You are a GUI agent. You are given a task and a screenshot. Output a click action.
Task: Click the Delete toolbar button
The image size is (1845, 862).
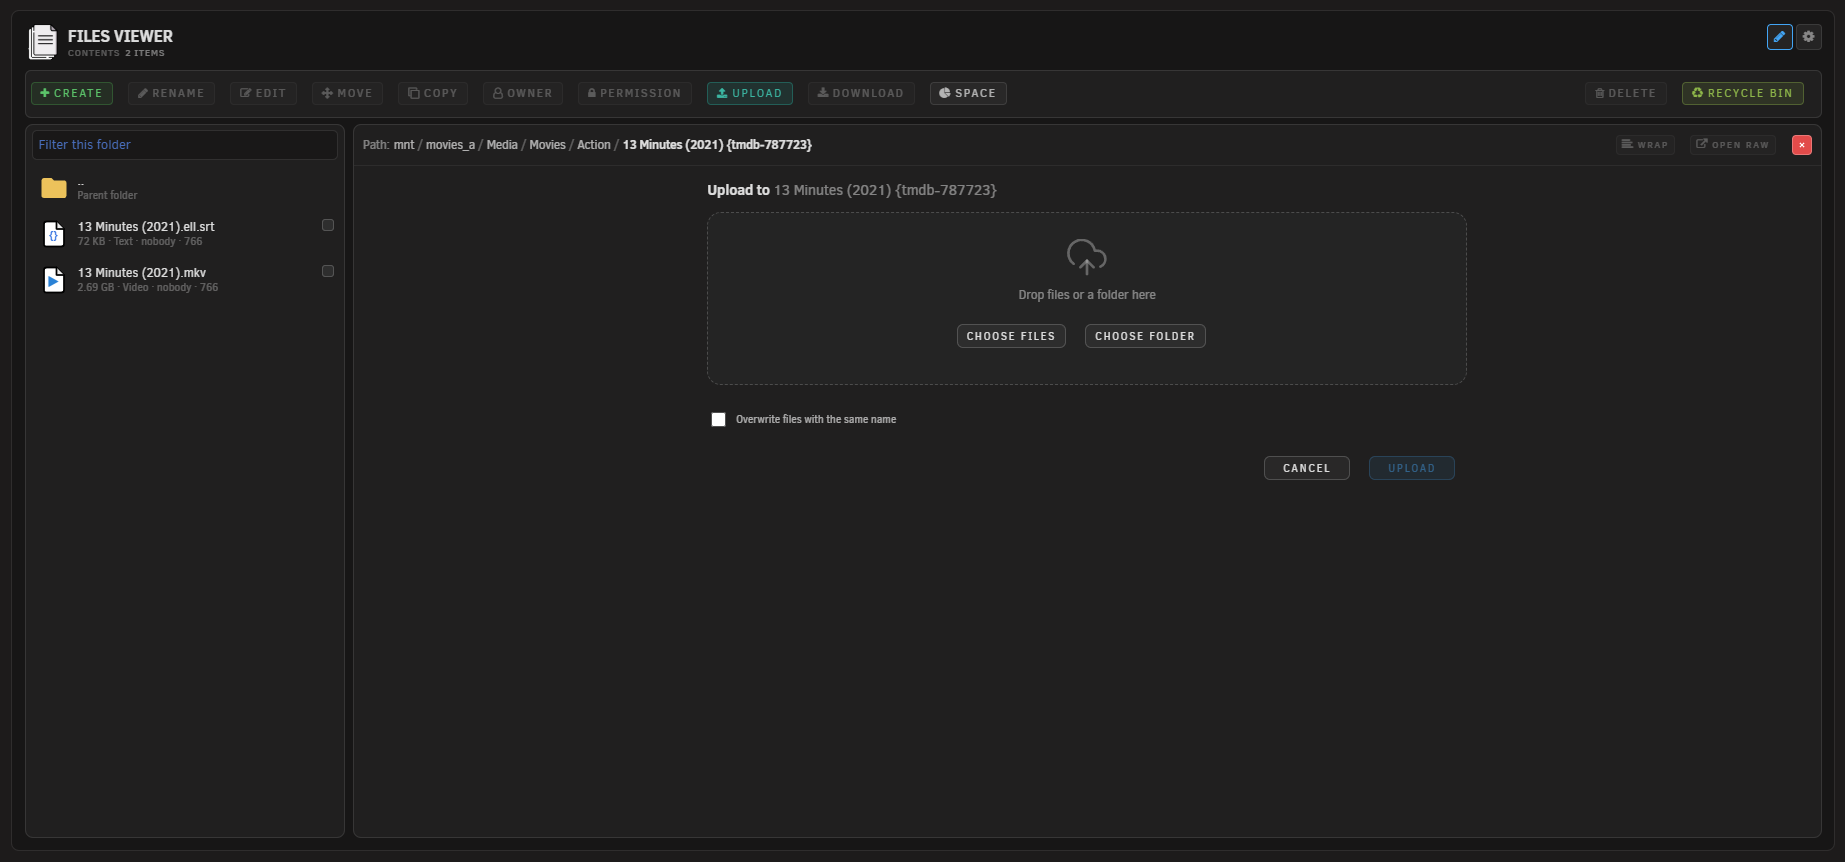click(1626, 93)
